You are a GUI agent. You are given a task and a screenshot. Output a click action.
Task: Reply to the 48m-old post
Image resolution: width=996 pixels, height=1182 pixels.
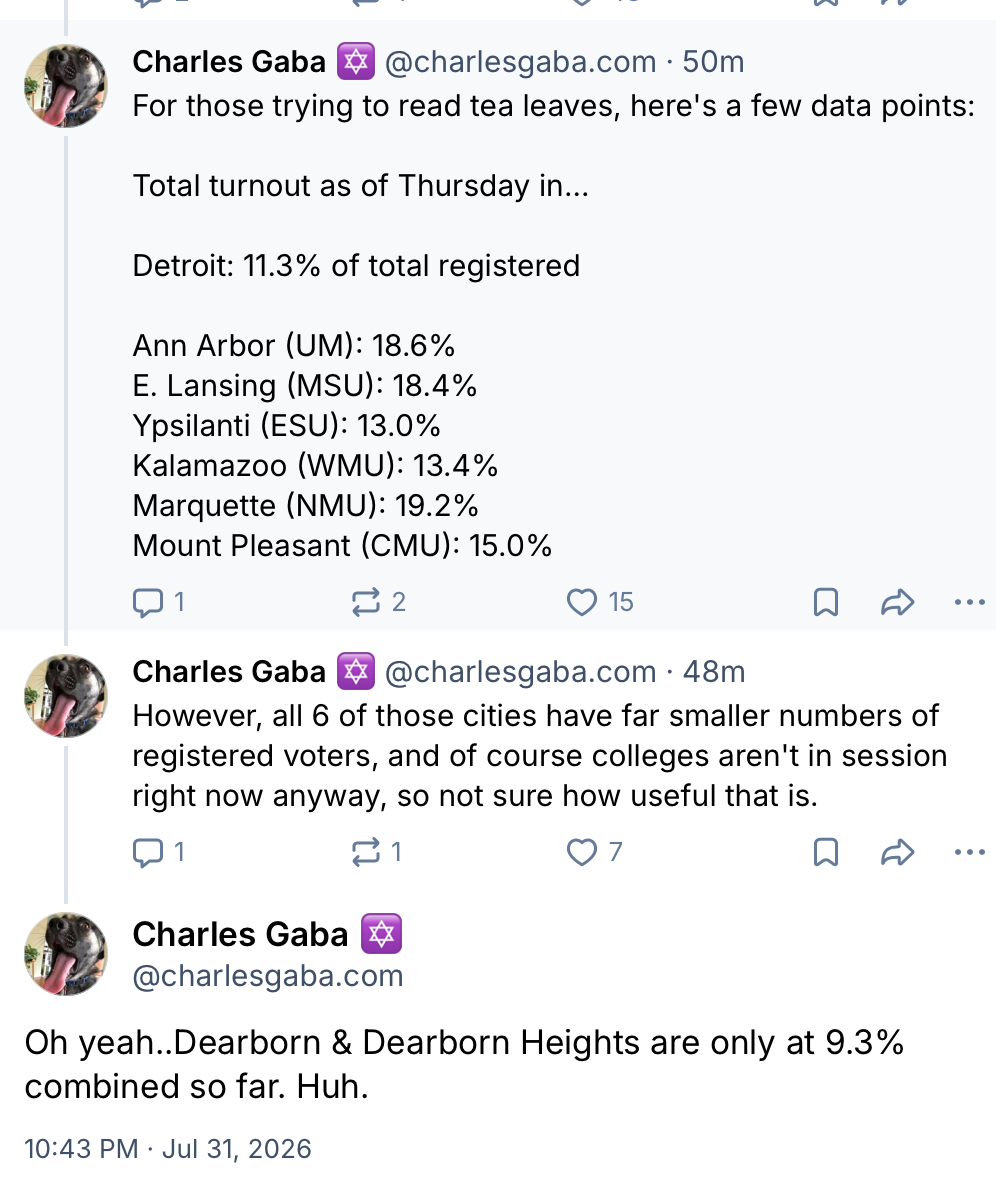pos(158,853)
